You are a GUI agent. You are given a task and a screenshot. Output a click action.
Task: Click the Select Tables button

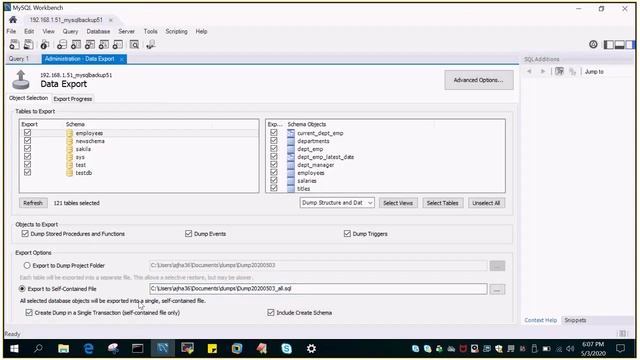[442, 203]
